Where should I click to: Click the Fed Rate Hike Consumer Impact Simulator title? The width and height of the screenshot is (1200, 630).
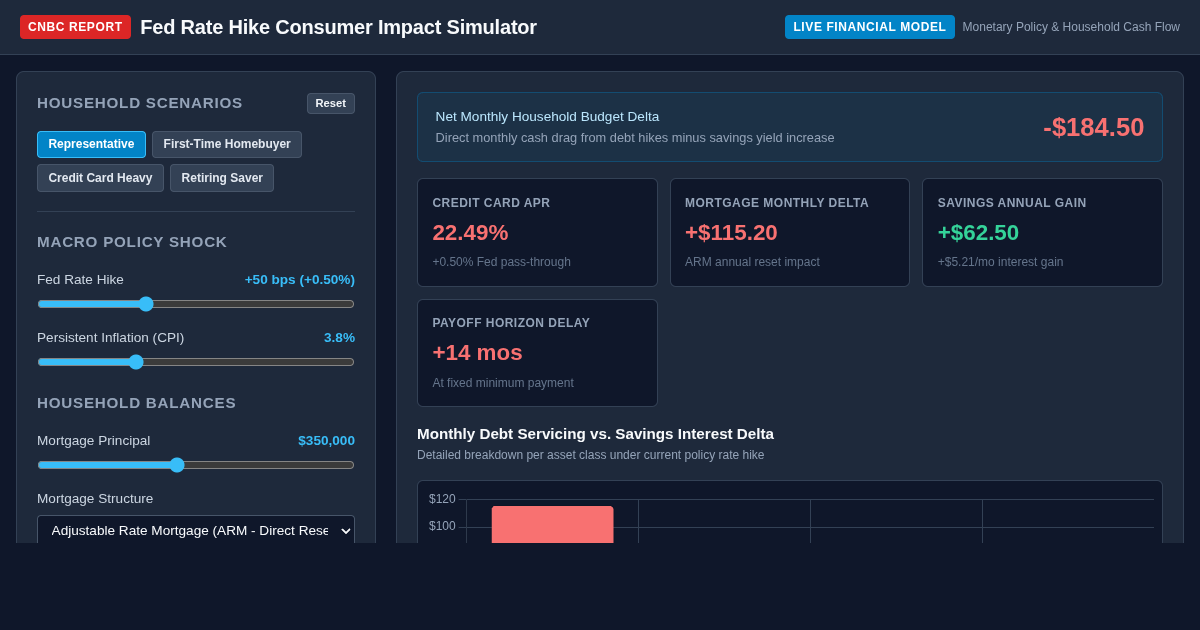pos(338,27)
